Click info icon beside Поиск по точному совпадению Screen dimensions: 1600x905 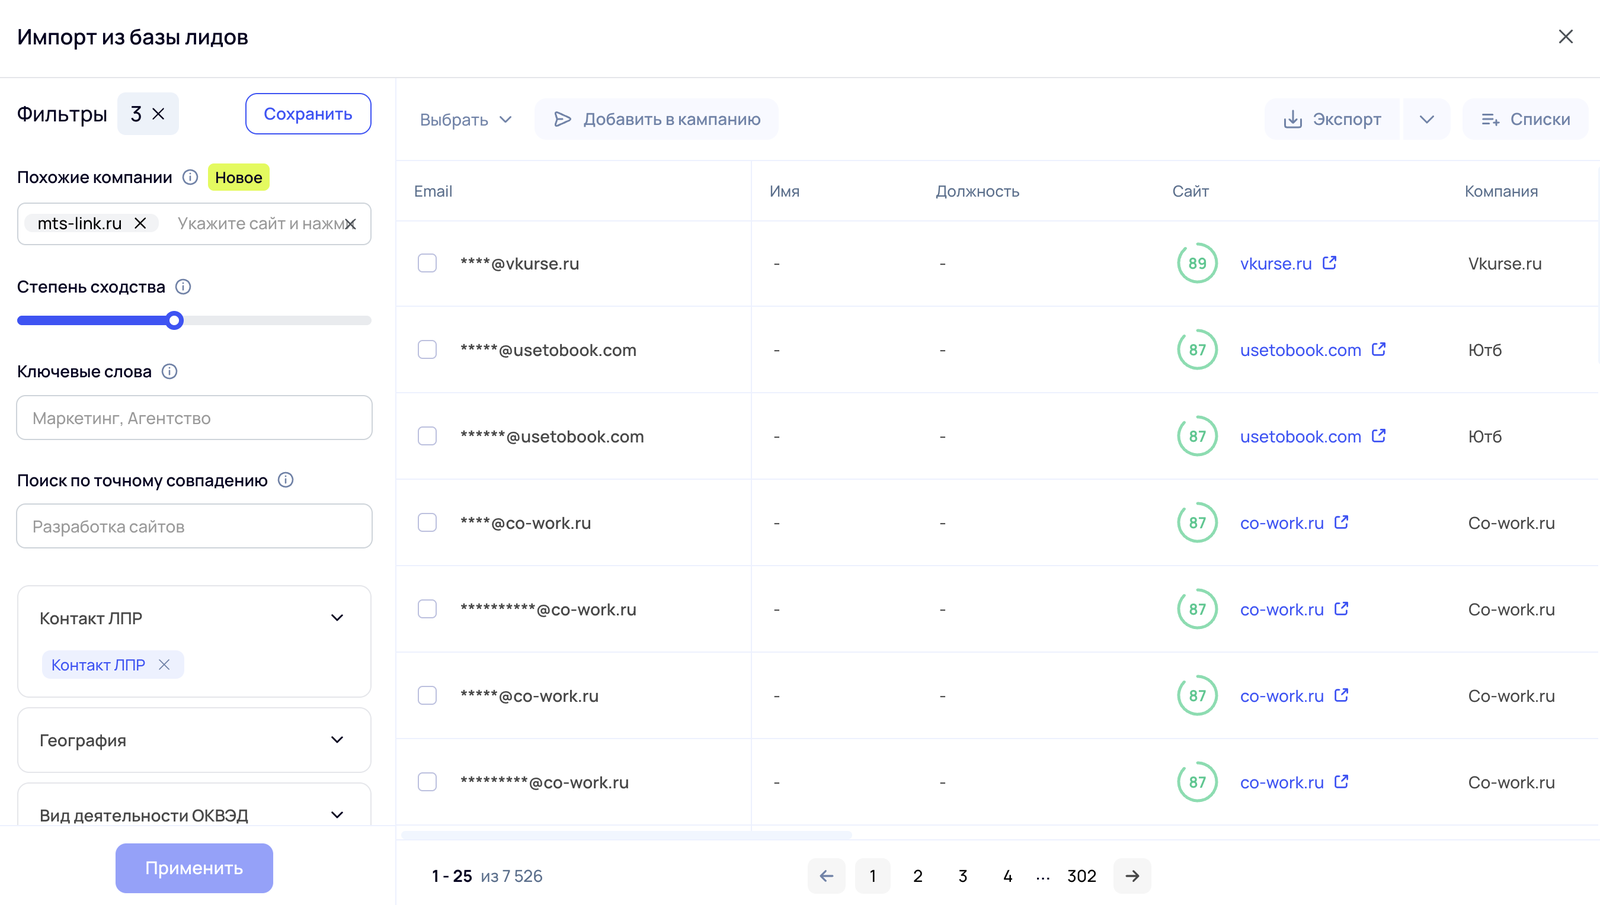pyautogui.click(x=286, y=480)
